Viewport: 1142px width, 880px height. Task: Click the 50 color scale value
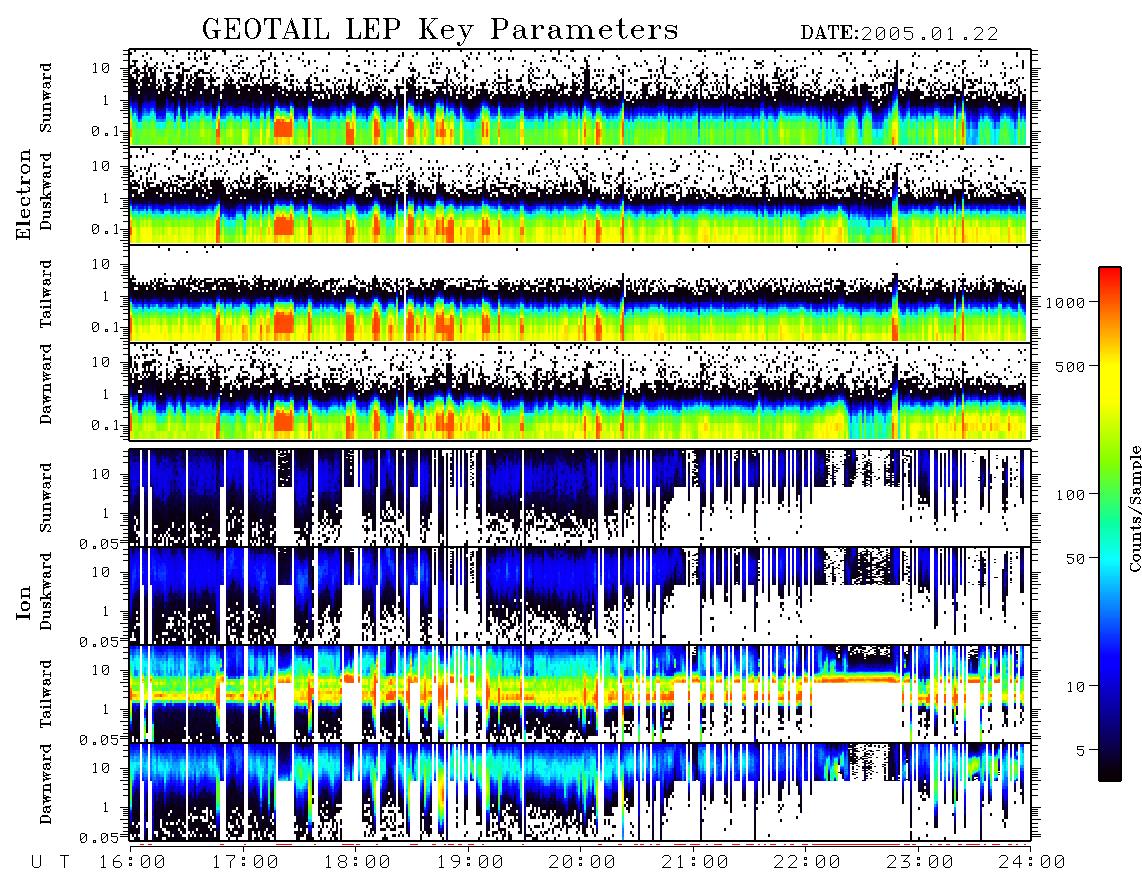tap(1075, 559)
